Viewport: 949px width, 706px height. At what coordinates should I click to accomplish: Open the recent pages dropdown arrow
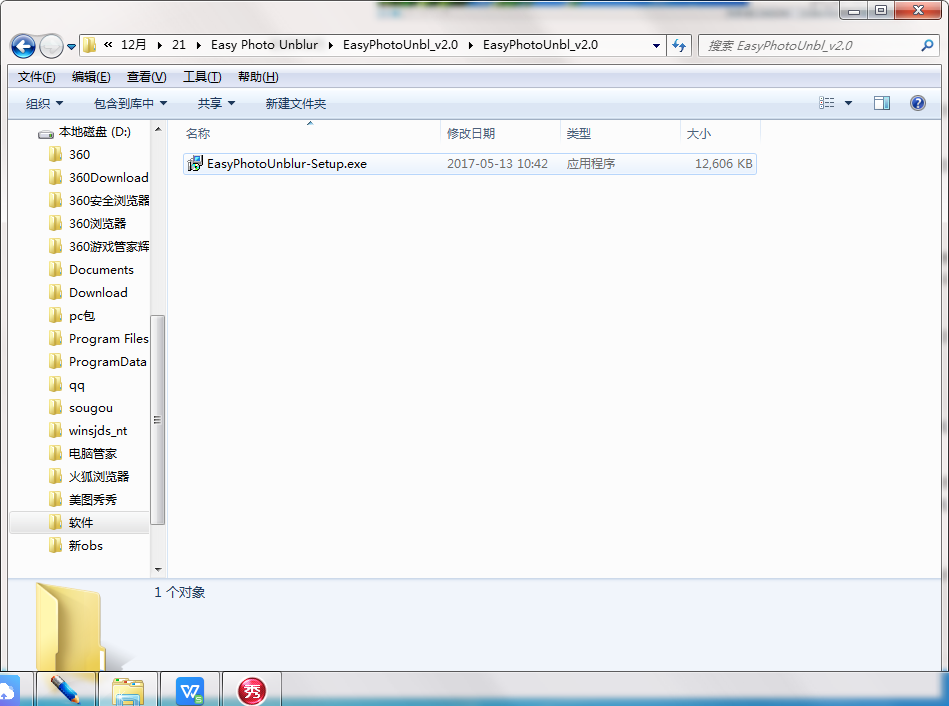tap(71, 47)
